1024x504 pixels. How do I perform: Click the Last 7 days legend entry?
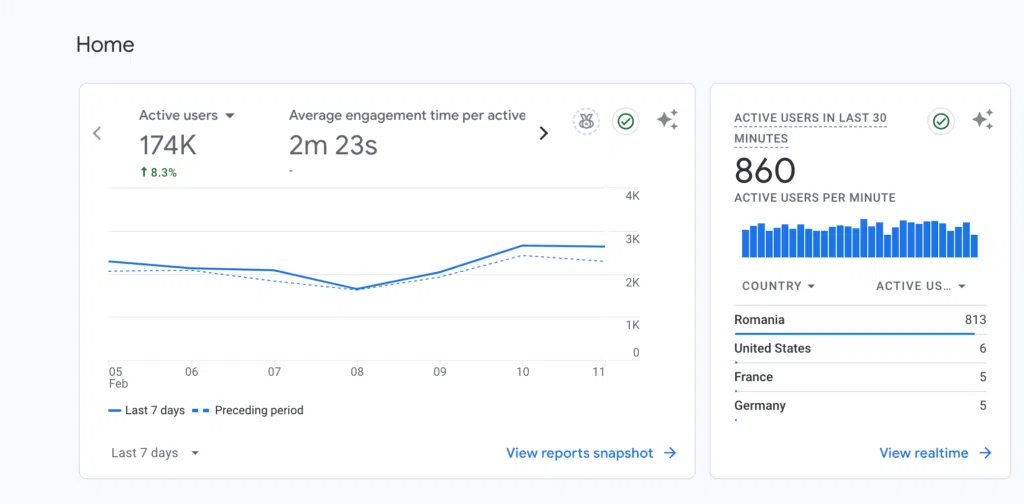click(147, 411)
